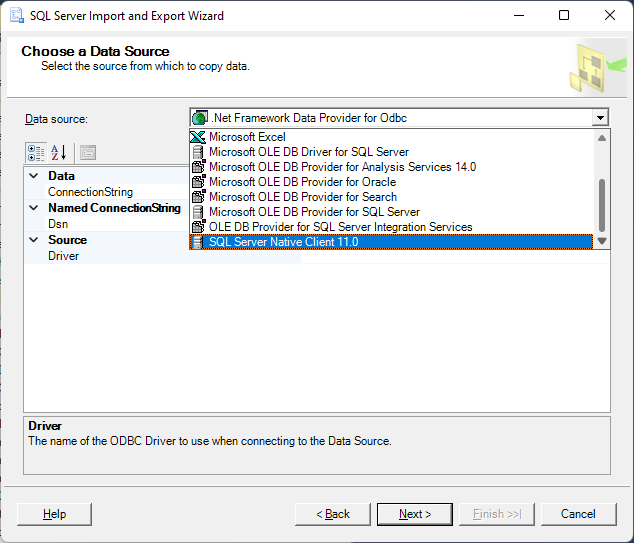This screenshot has height=543, width=634.
Task: Click the wizard icon in title bar
Action: click(17, 15)
